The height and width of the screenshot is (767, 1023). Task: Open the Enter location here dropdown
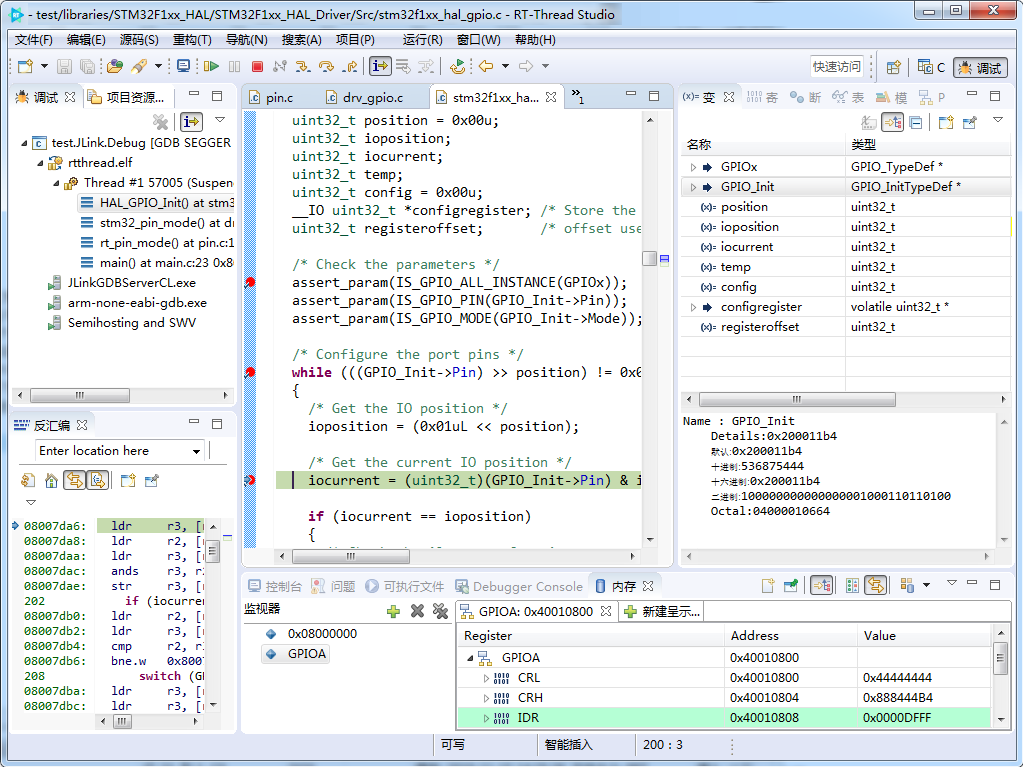click(x=196, y=451)
